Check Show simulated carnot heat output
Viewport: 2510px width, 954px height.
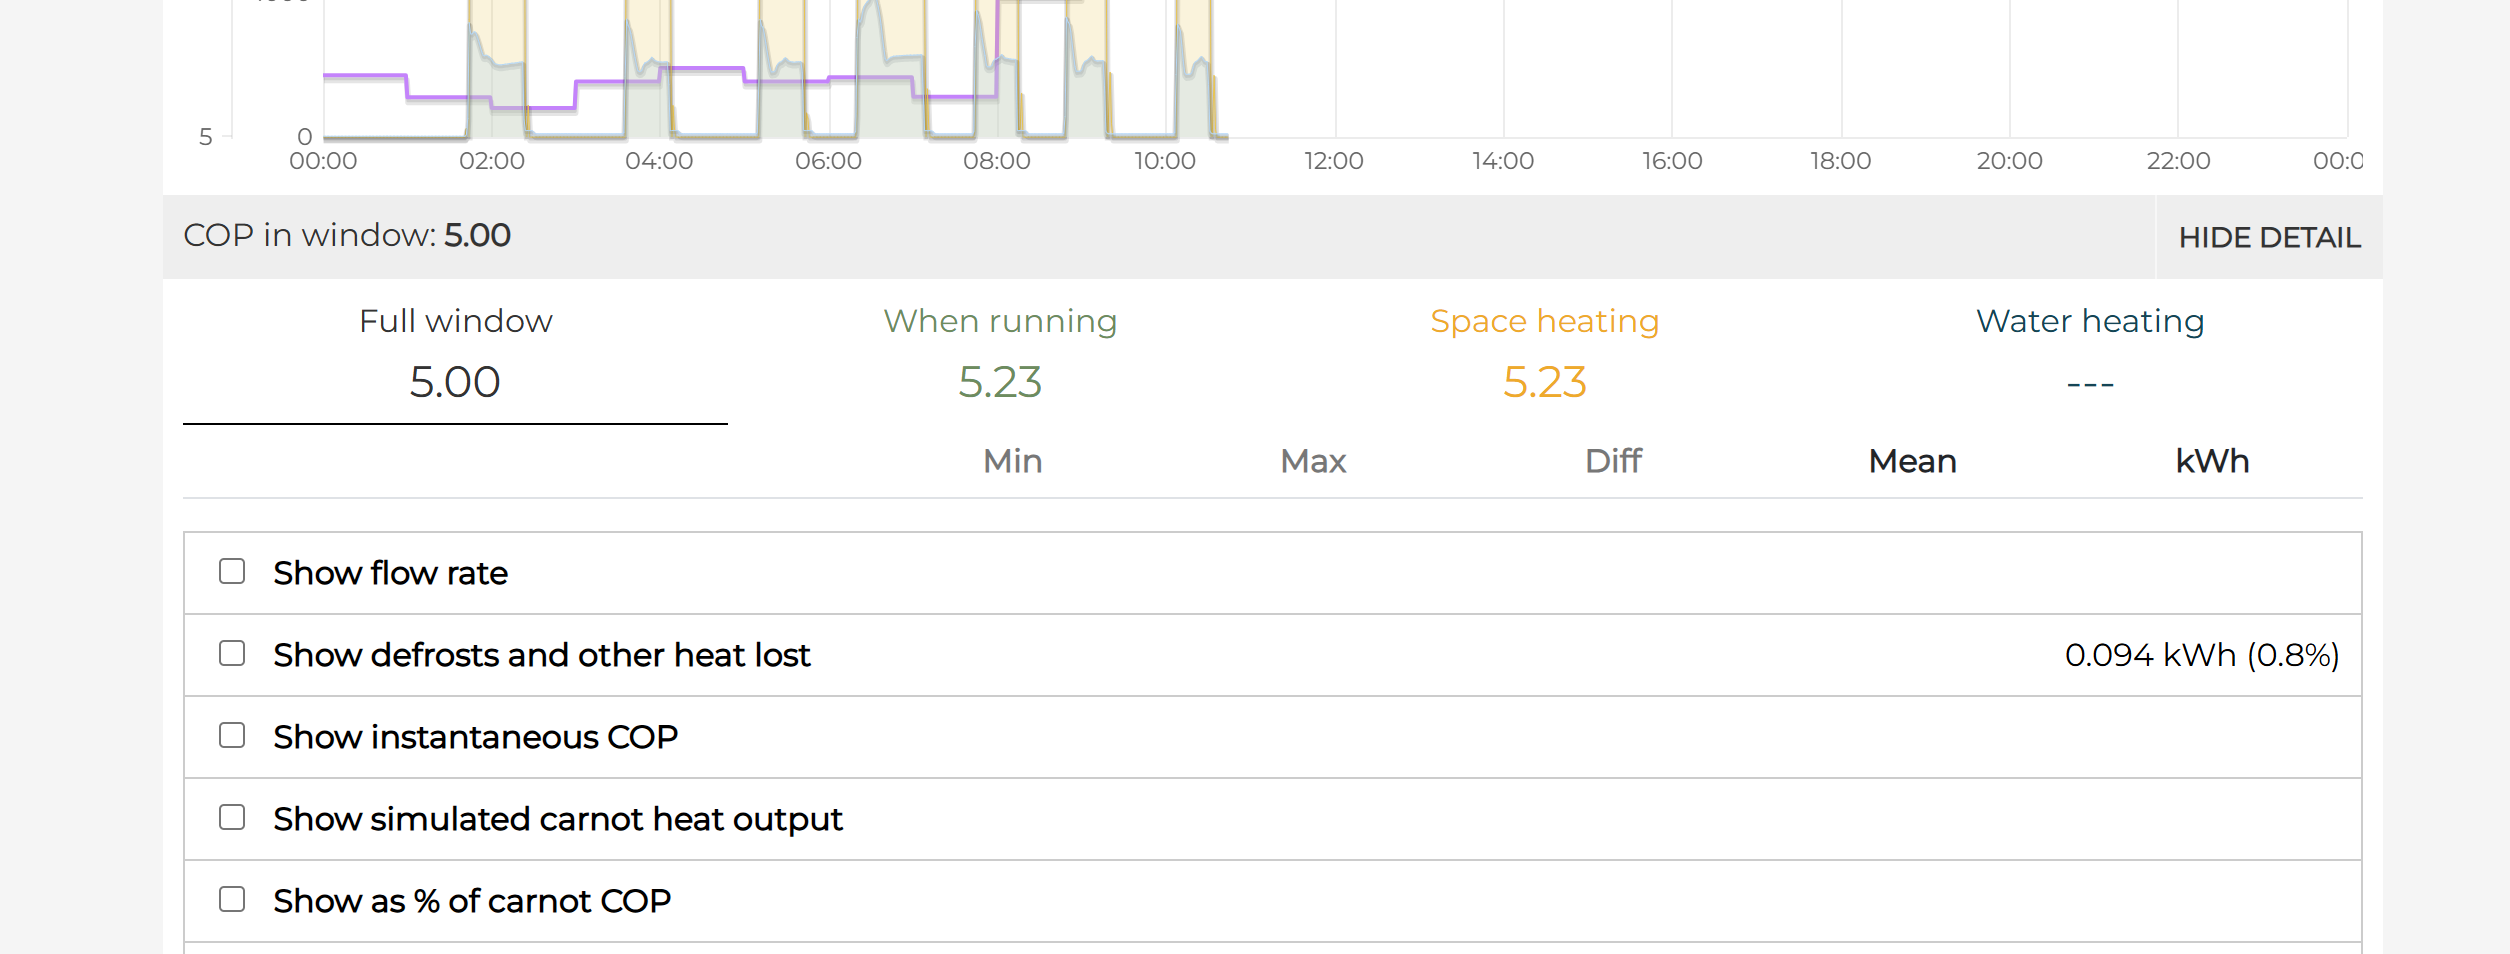click(232, 818)
